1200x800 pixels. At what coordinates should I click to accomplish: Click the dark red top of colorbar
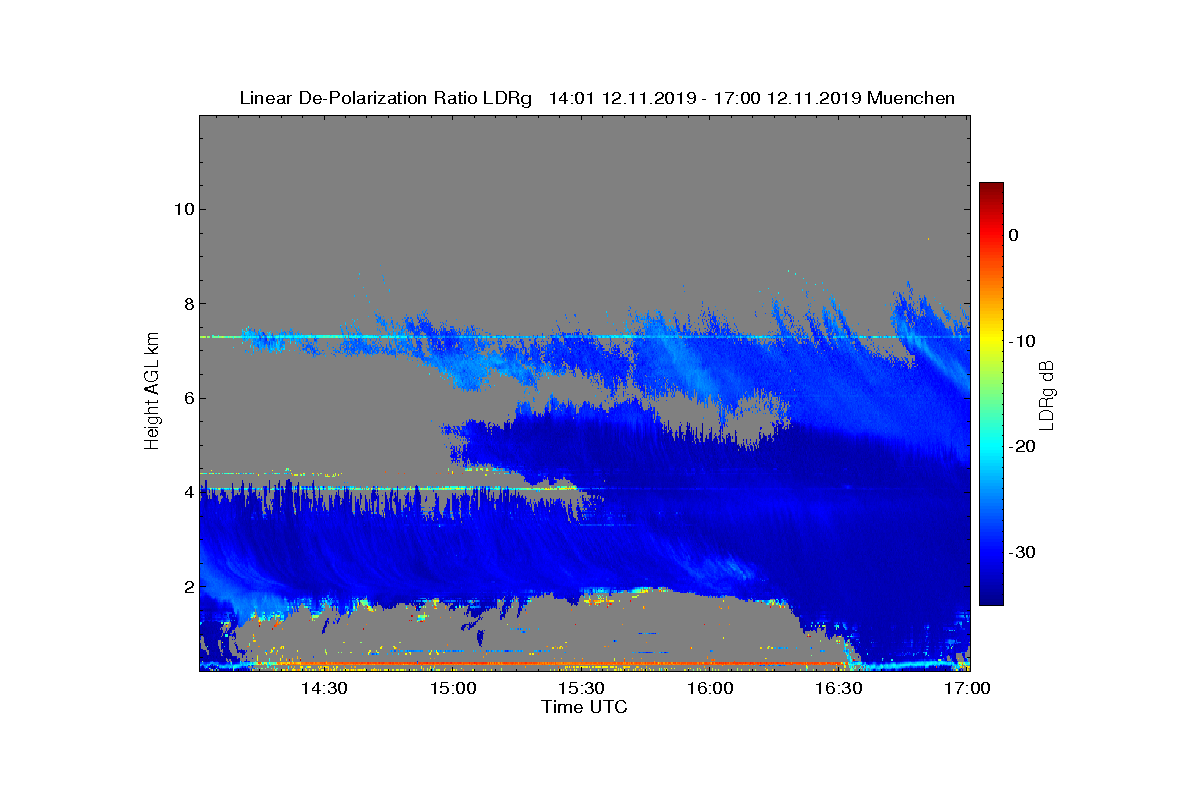tap(991, 188)
